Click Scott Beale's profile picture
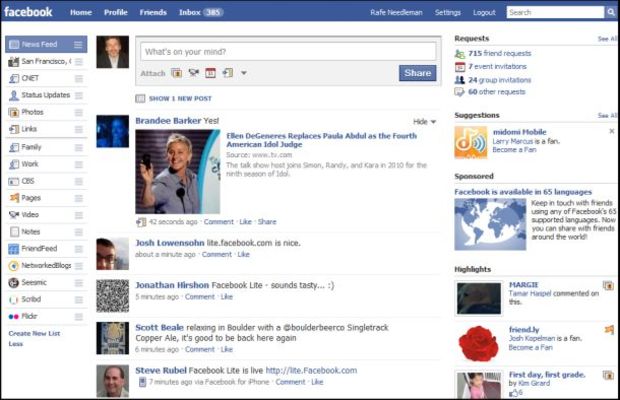The image size is (620, 400). pyautogui.click(x=113, y=338)
